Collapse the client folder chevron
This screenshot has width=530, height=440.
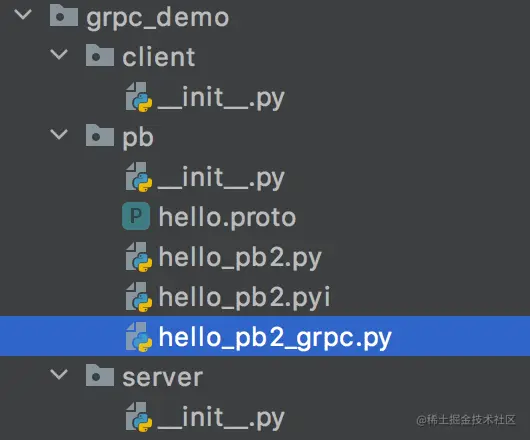pyautogui.click(x=59, y=54)
